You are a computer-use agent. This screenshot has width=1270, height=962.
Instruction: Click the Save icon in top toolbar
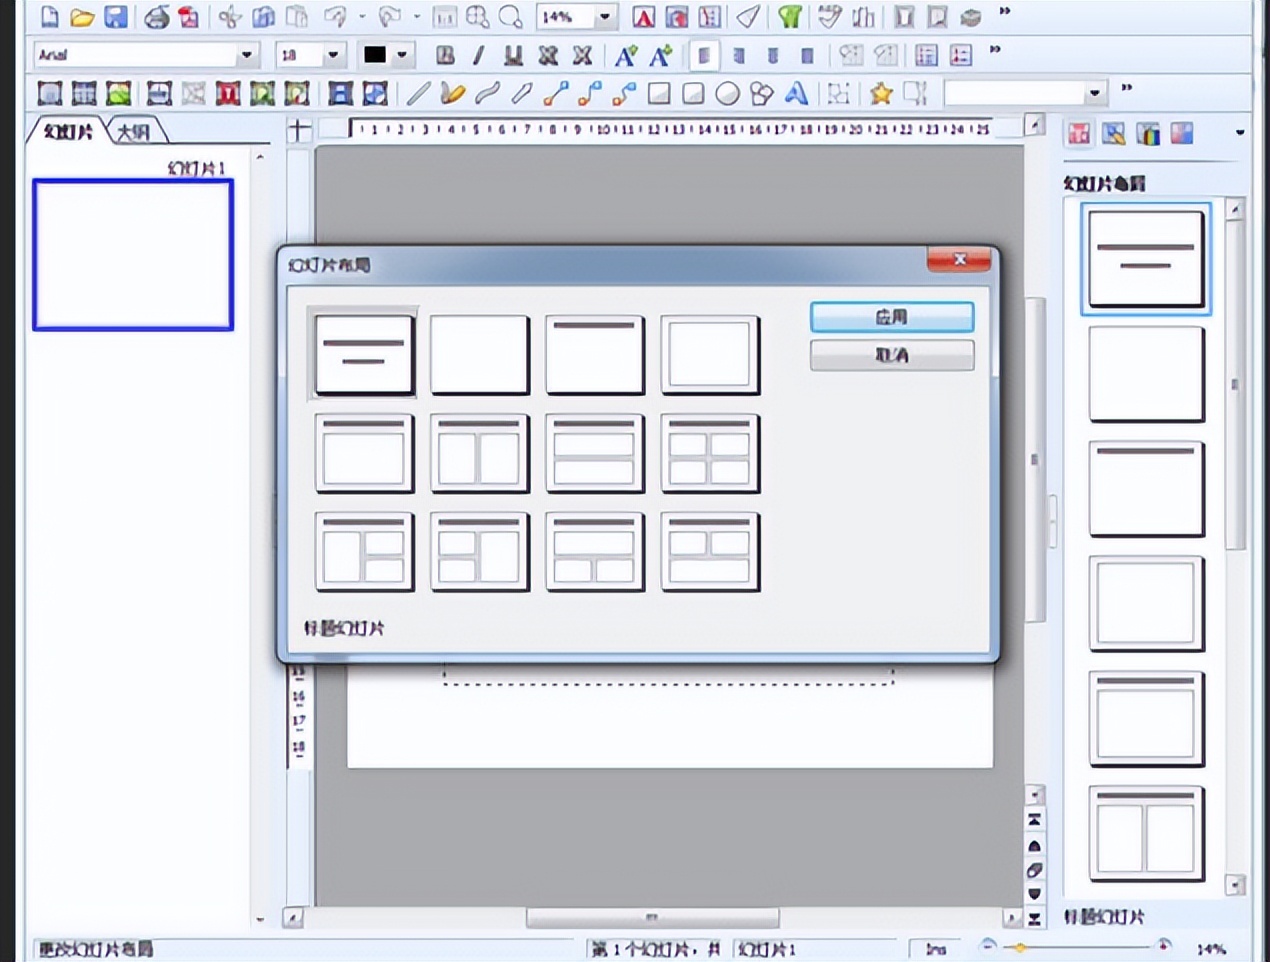(116, 17)
